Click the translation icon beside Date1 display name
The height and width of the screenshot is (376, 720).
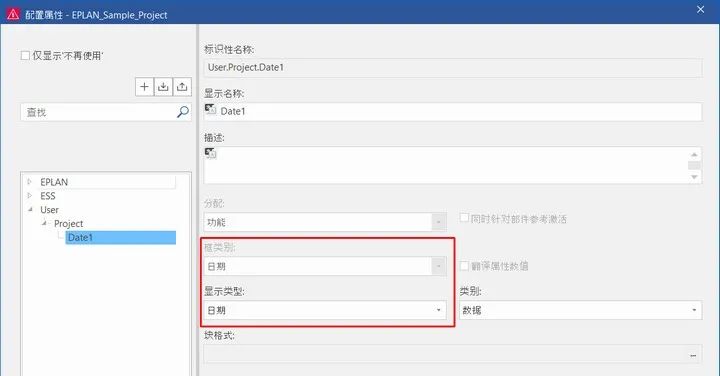pos(210,109)
